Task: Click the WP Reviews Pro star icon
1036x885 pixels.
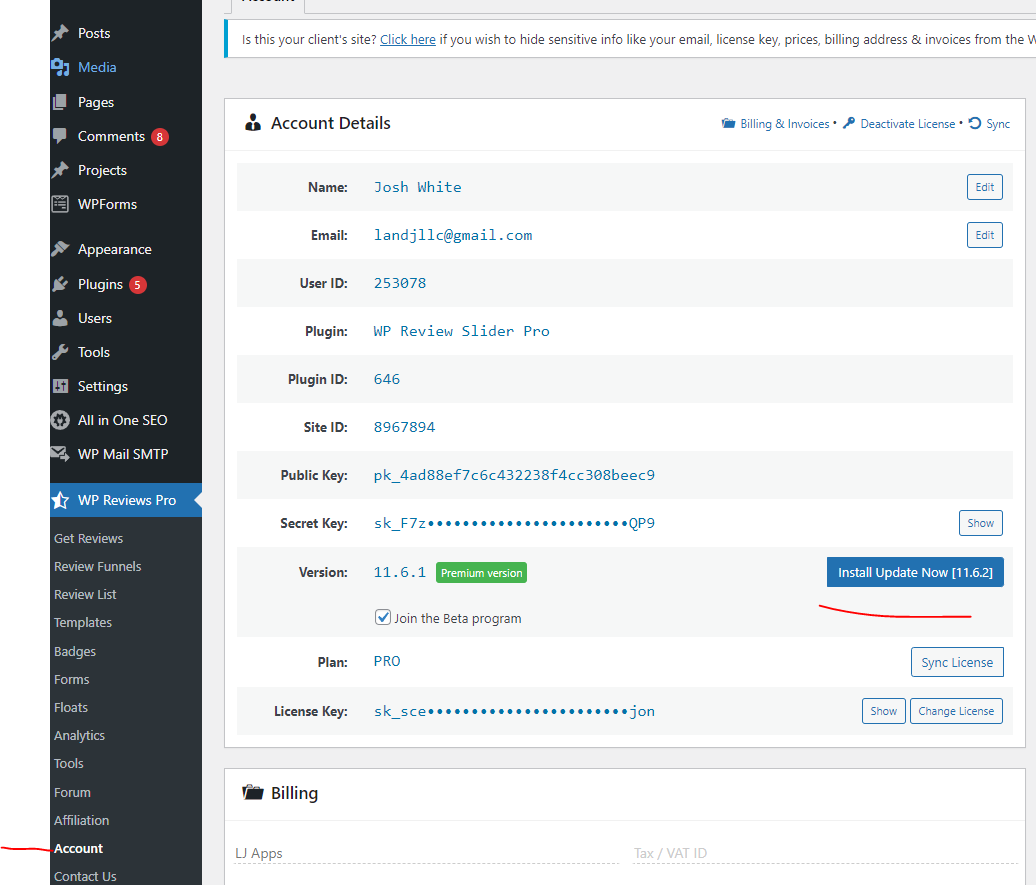Action: 60,500
